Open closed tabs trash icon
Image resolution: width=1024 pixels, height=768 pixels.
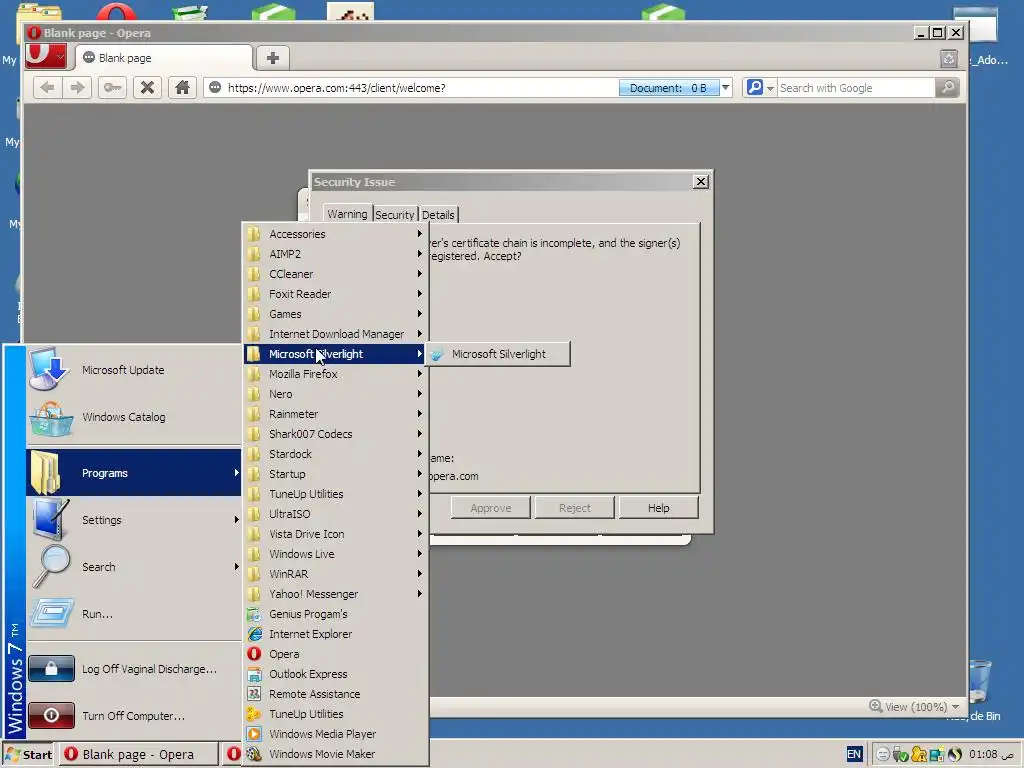pyautogui.click(x=948, y=59)
